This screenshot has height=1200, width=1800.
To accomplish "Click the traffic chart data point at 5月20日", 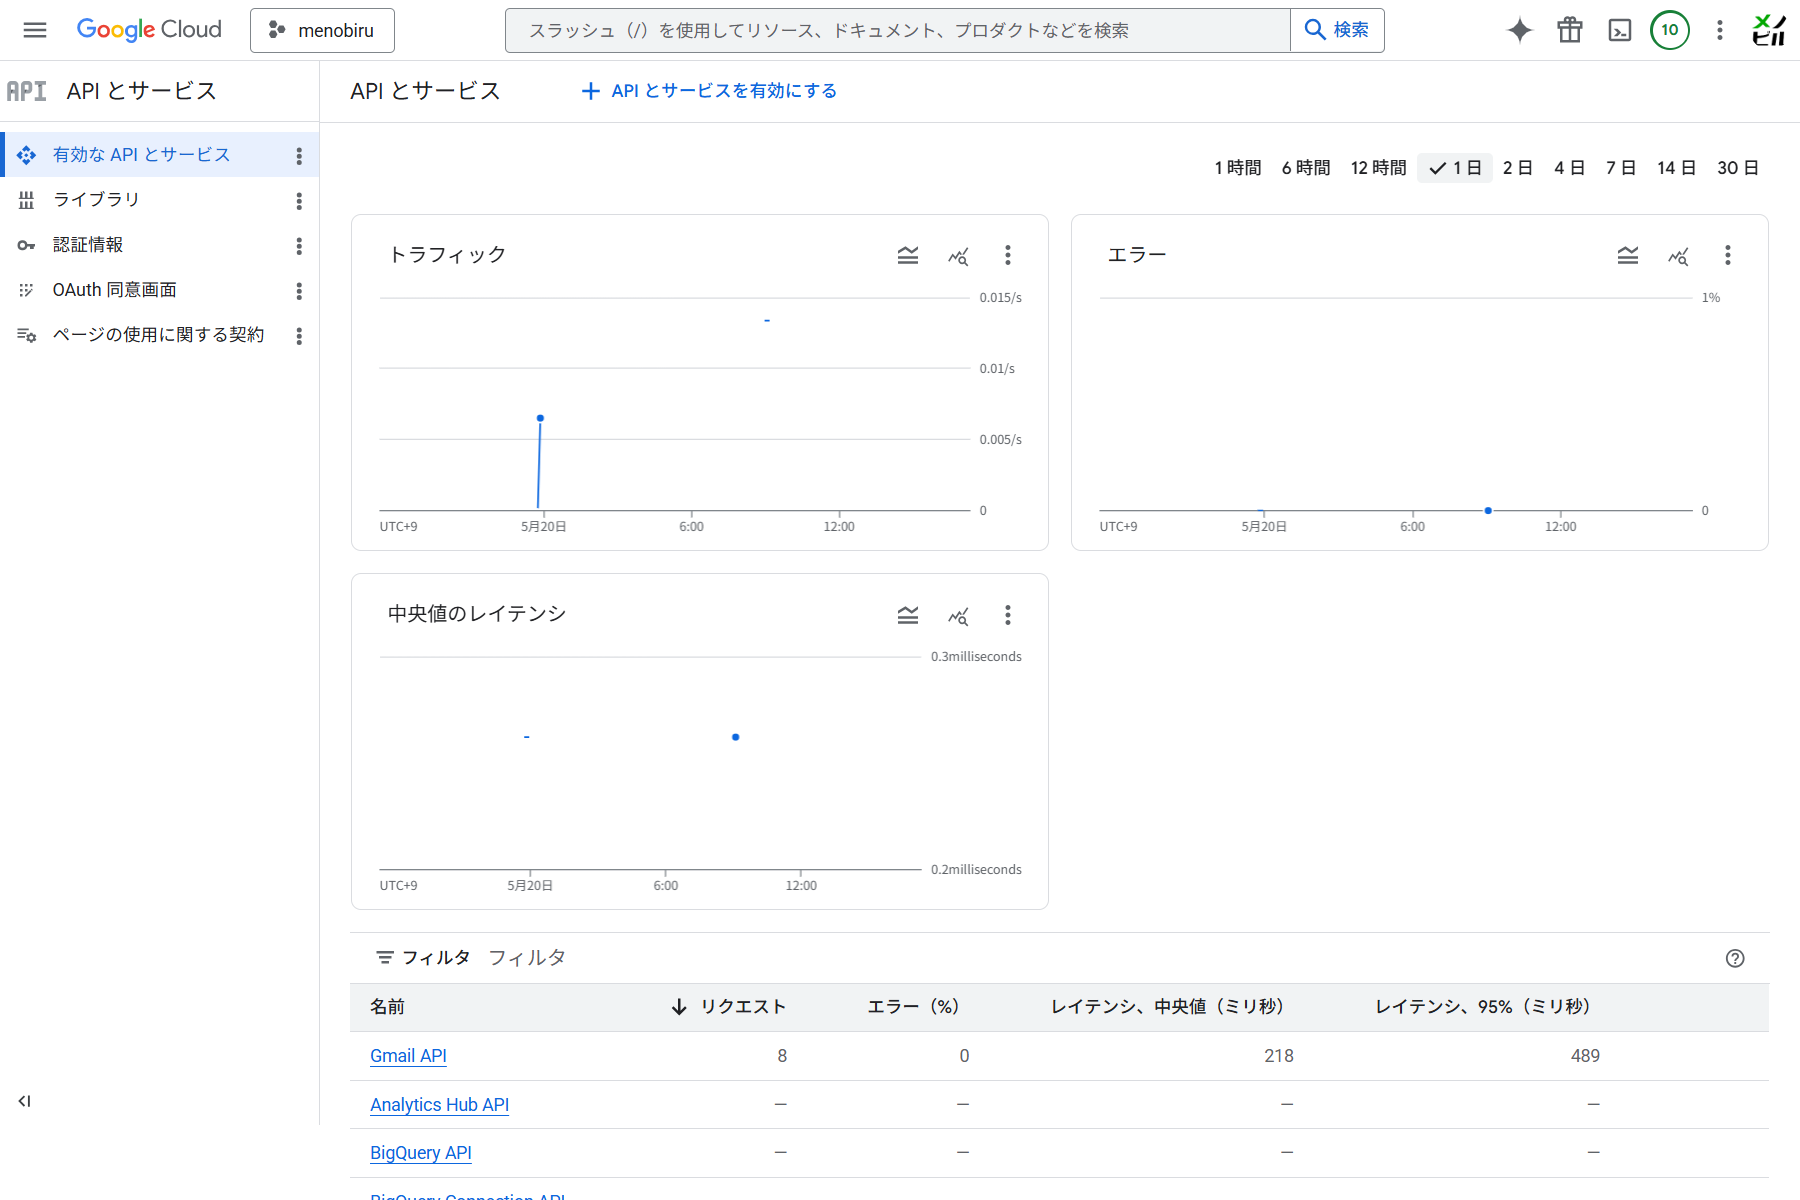I will [x=540, y=418].
